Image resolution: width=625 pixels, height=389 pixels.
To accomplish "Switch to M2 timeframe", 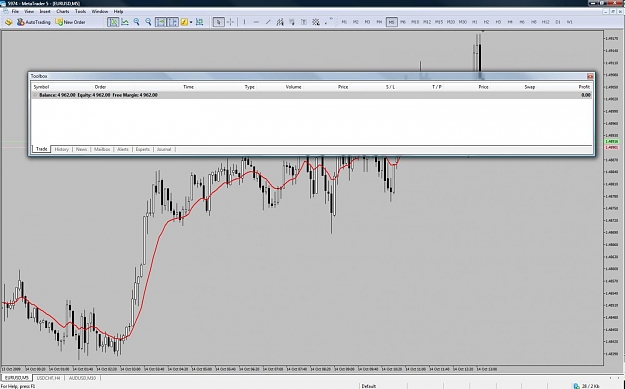I will [356, 22].
